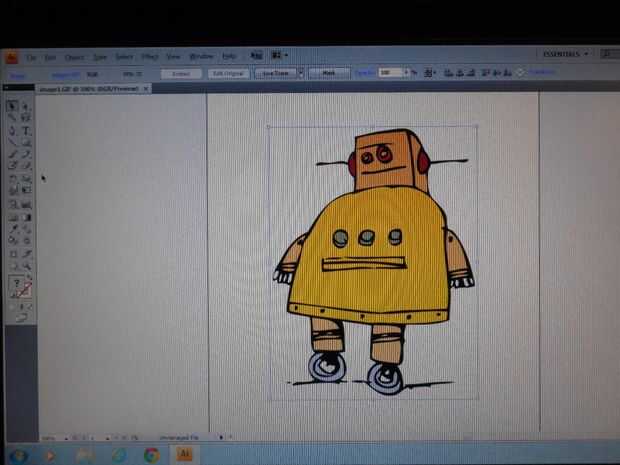Select the Live Paint Selection tool
620x465 pixels.
pos(26,240)
